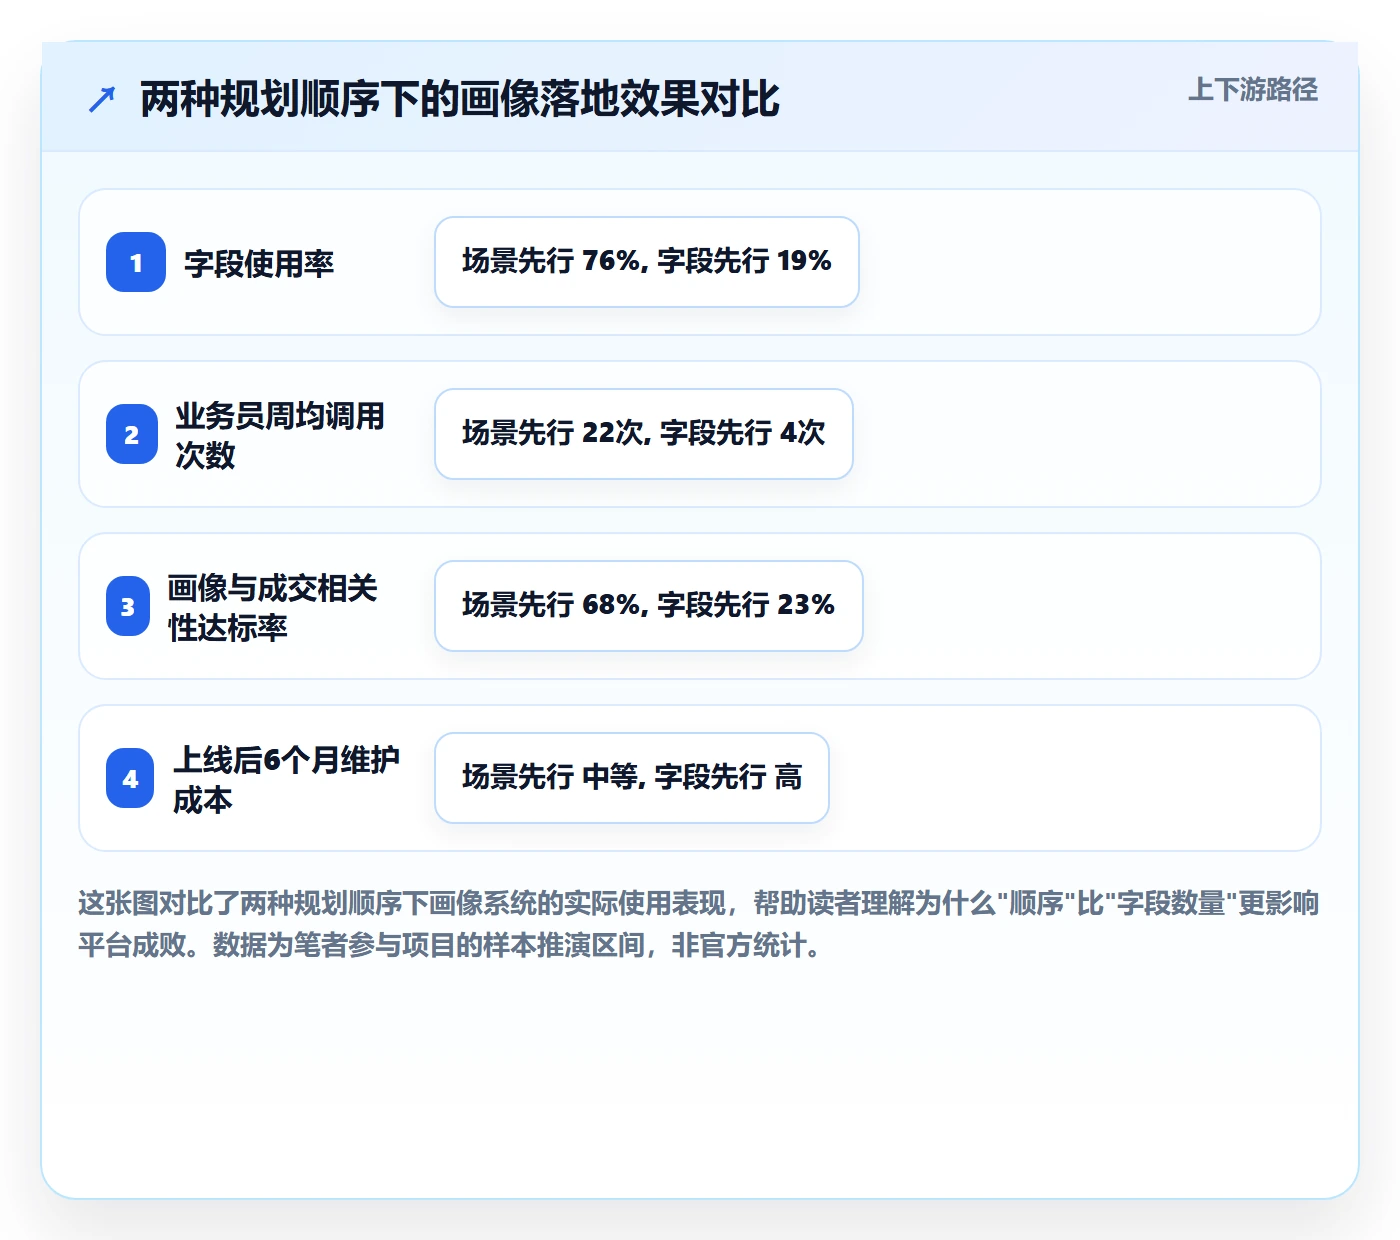The height and width of the screenshot is (1240, 1400).
Task: Select the 画像与成交相关性达标率 label
Action: pyautogui.click(x=272, y=607)
